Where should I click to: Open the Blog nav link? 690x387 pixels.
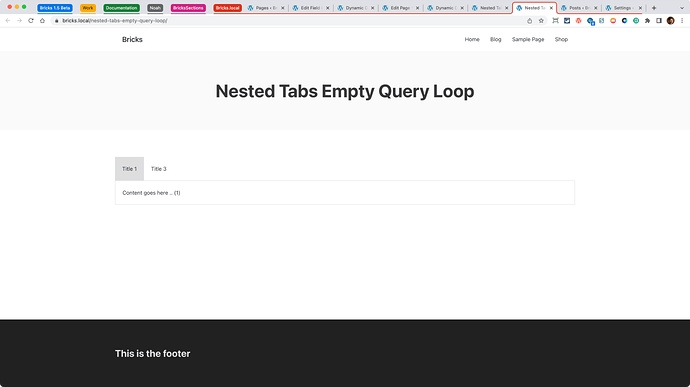coord(495,39)
